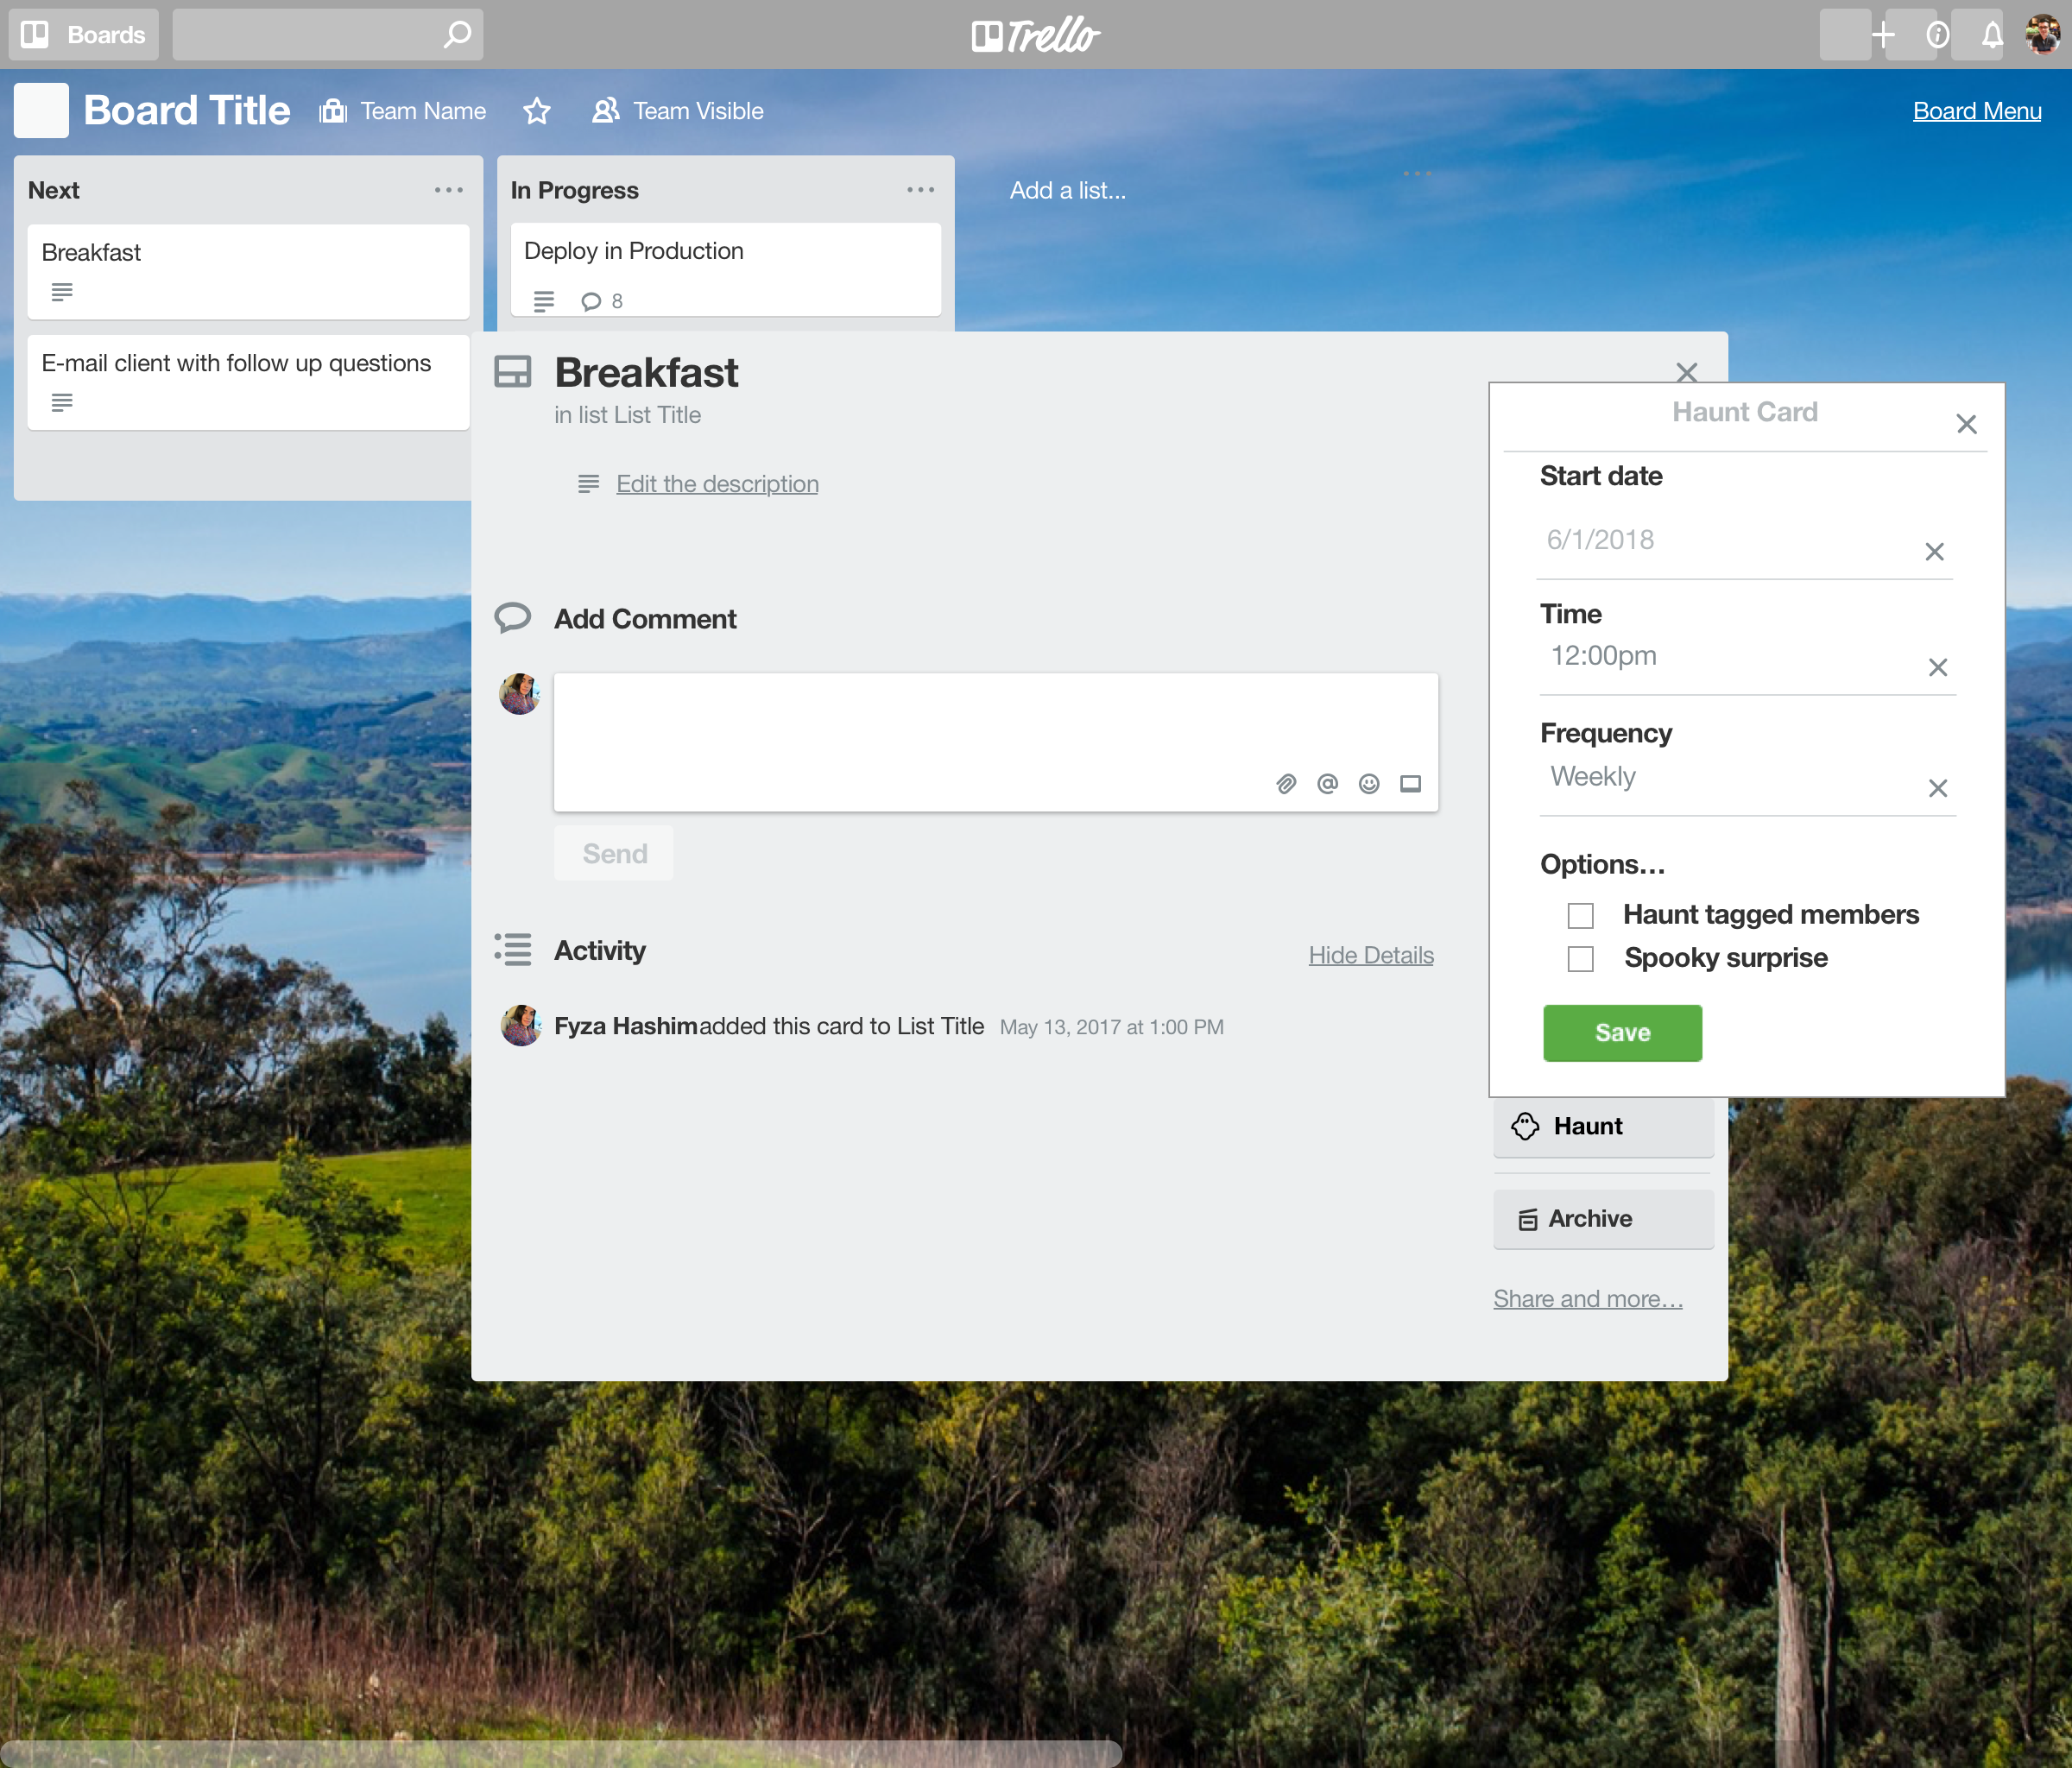Clear the Start date value
Screen dimensions: 2072x1768
tap(1934, 552)
